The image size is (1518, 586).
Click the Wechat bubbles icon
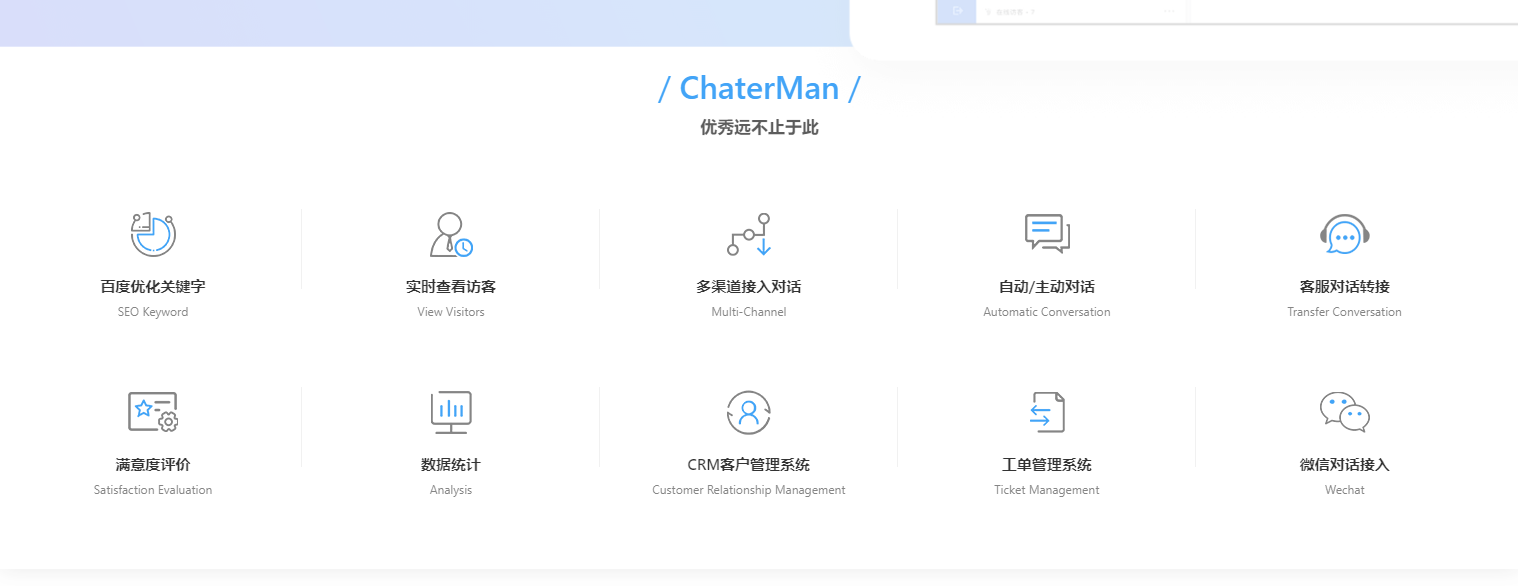point(1345,412)
